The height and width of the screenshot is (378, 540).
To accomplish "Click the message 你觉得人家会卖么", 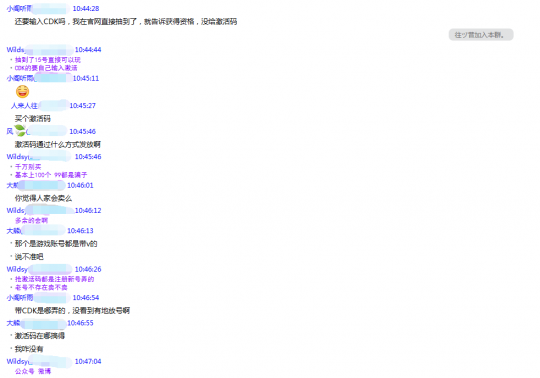I will (43, 198).
